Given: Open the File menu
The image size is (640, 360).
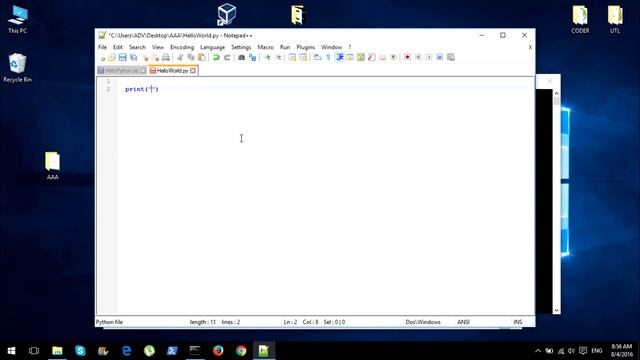Looking at the screenshot, I should pos(102,47).
